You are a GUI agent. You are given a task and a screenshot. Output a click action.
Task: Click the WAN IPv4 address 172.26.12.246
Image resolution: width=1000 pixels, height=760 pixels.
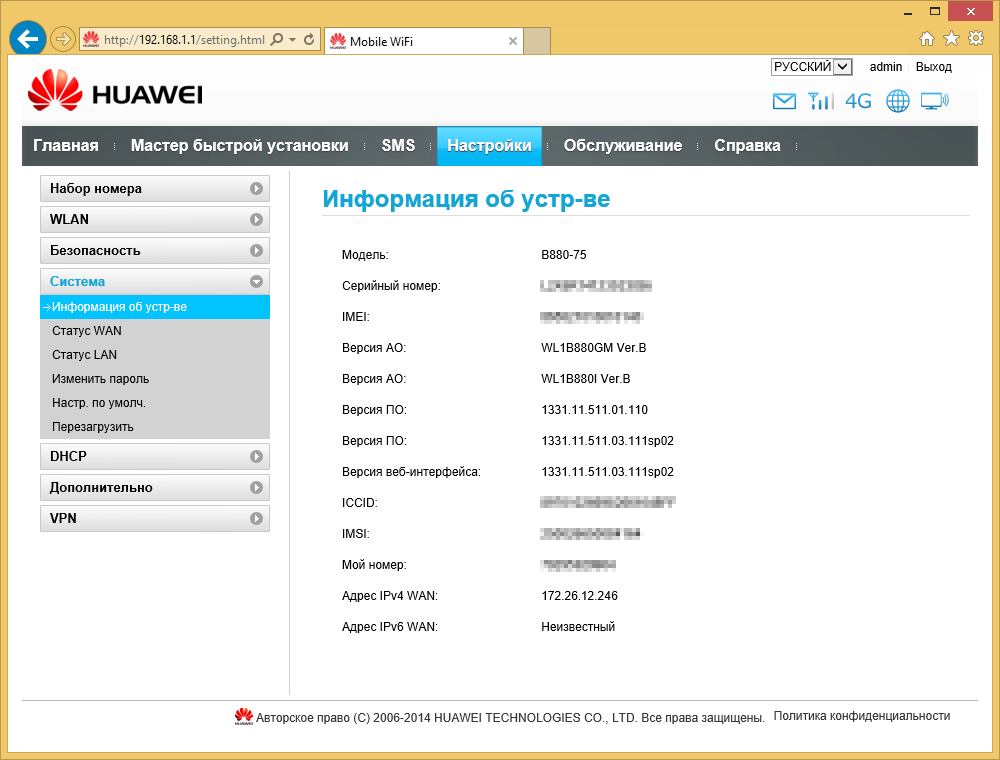click(580, 596)
